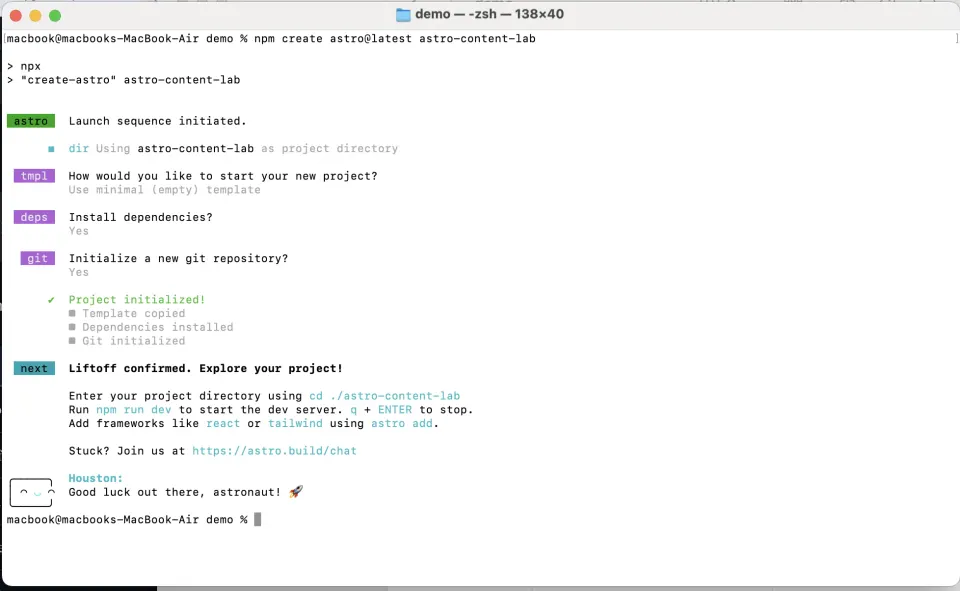960x591 pixels.
Task: Click Template copied text
Action: (x=133, y=314)
